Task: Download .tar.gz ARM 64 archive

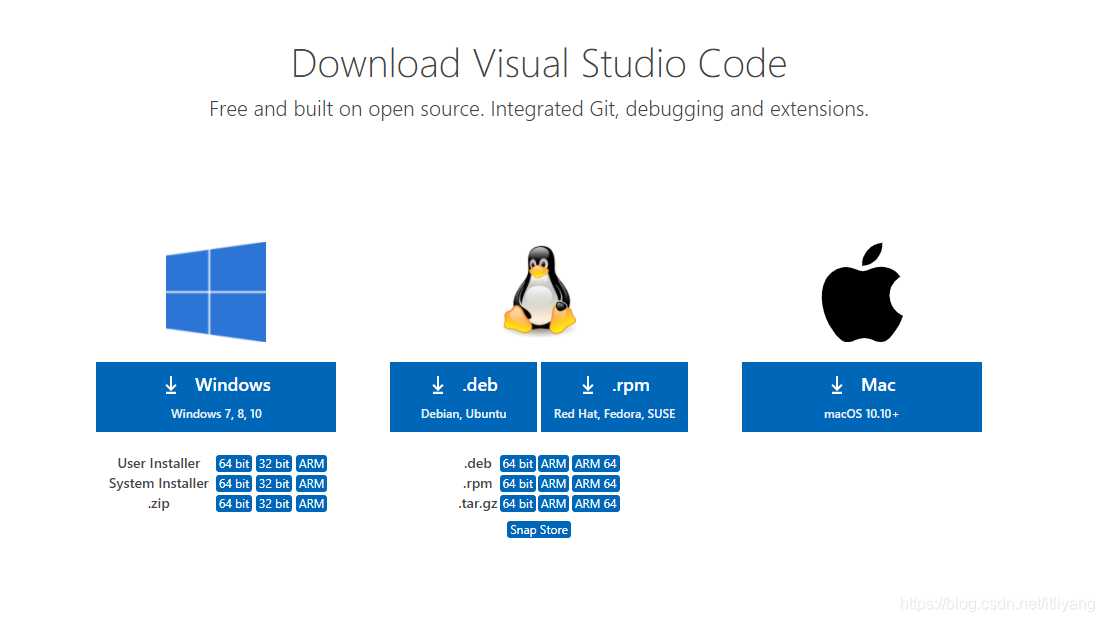Action: click(x=596, y=504)
